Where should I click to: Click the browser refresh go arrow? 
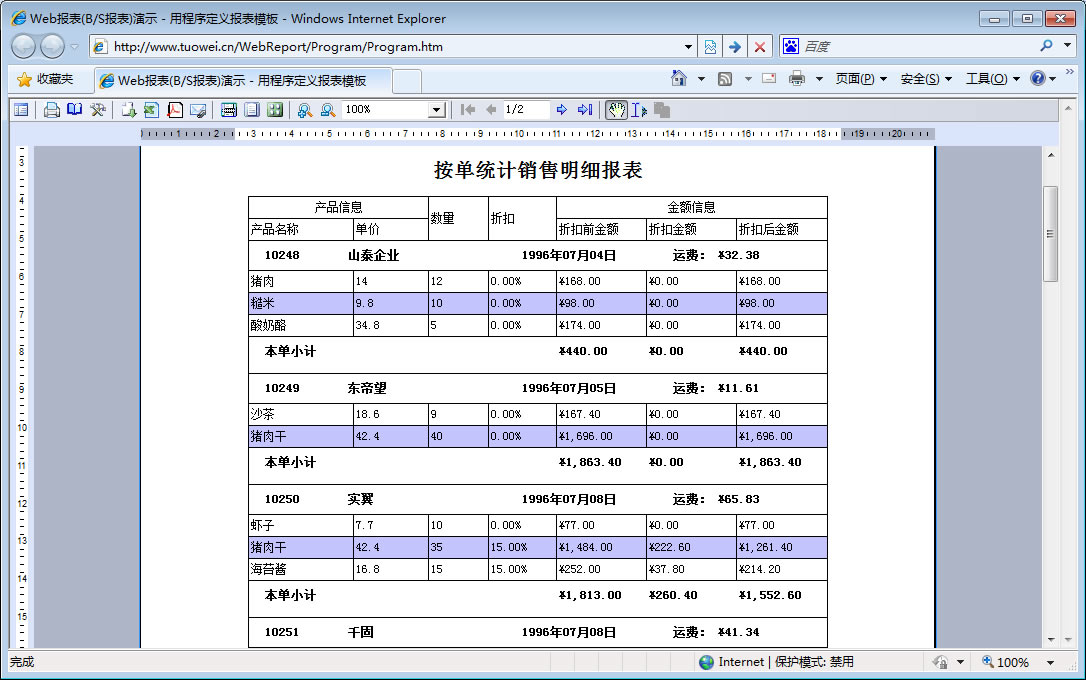[735, 47]
